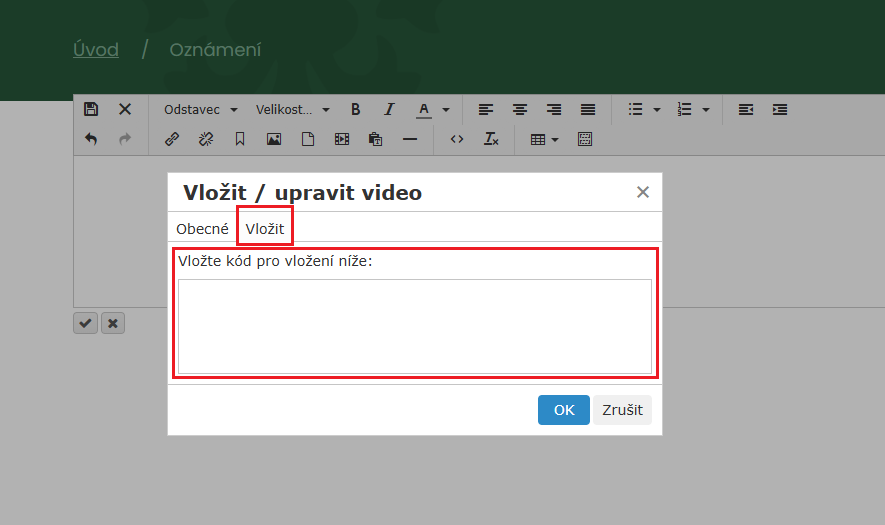The width and height of the screenshot is (885, 525).
Task: Switch to the Obecné tab
Action: (202, 229)
